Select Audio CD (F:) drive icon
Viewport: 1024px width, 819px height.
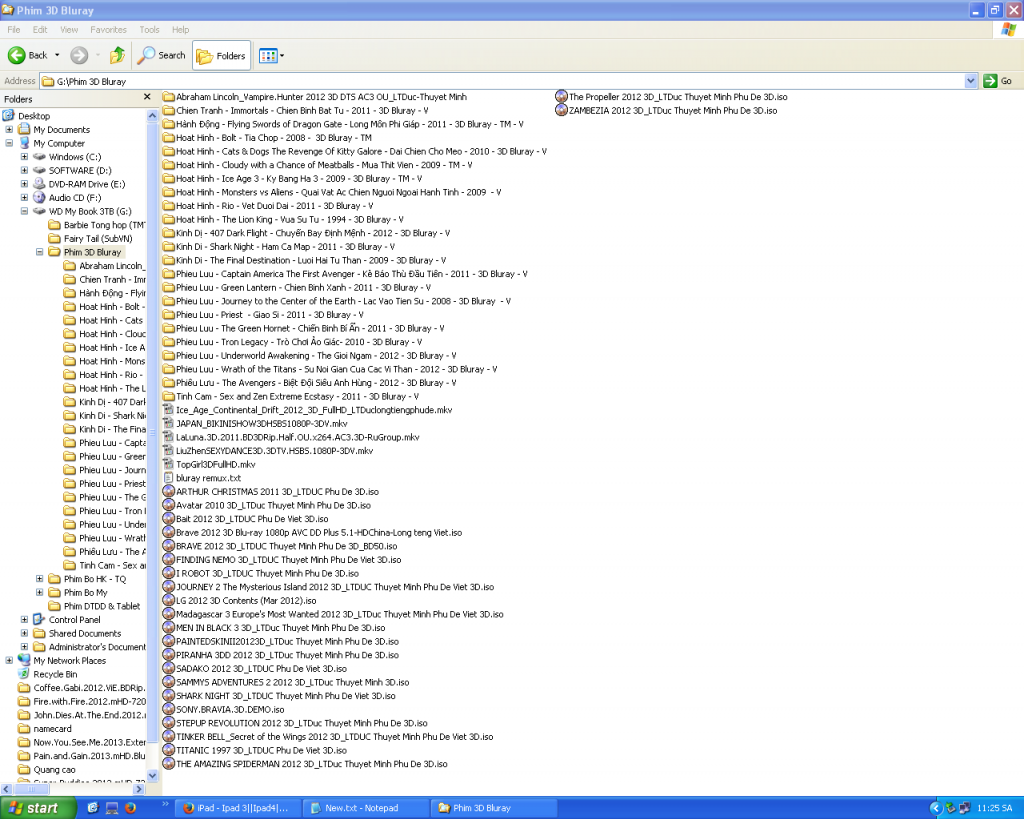(x=39, y=197)
